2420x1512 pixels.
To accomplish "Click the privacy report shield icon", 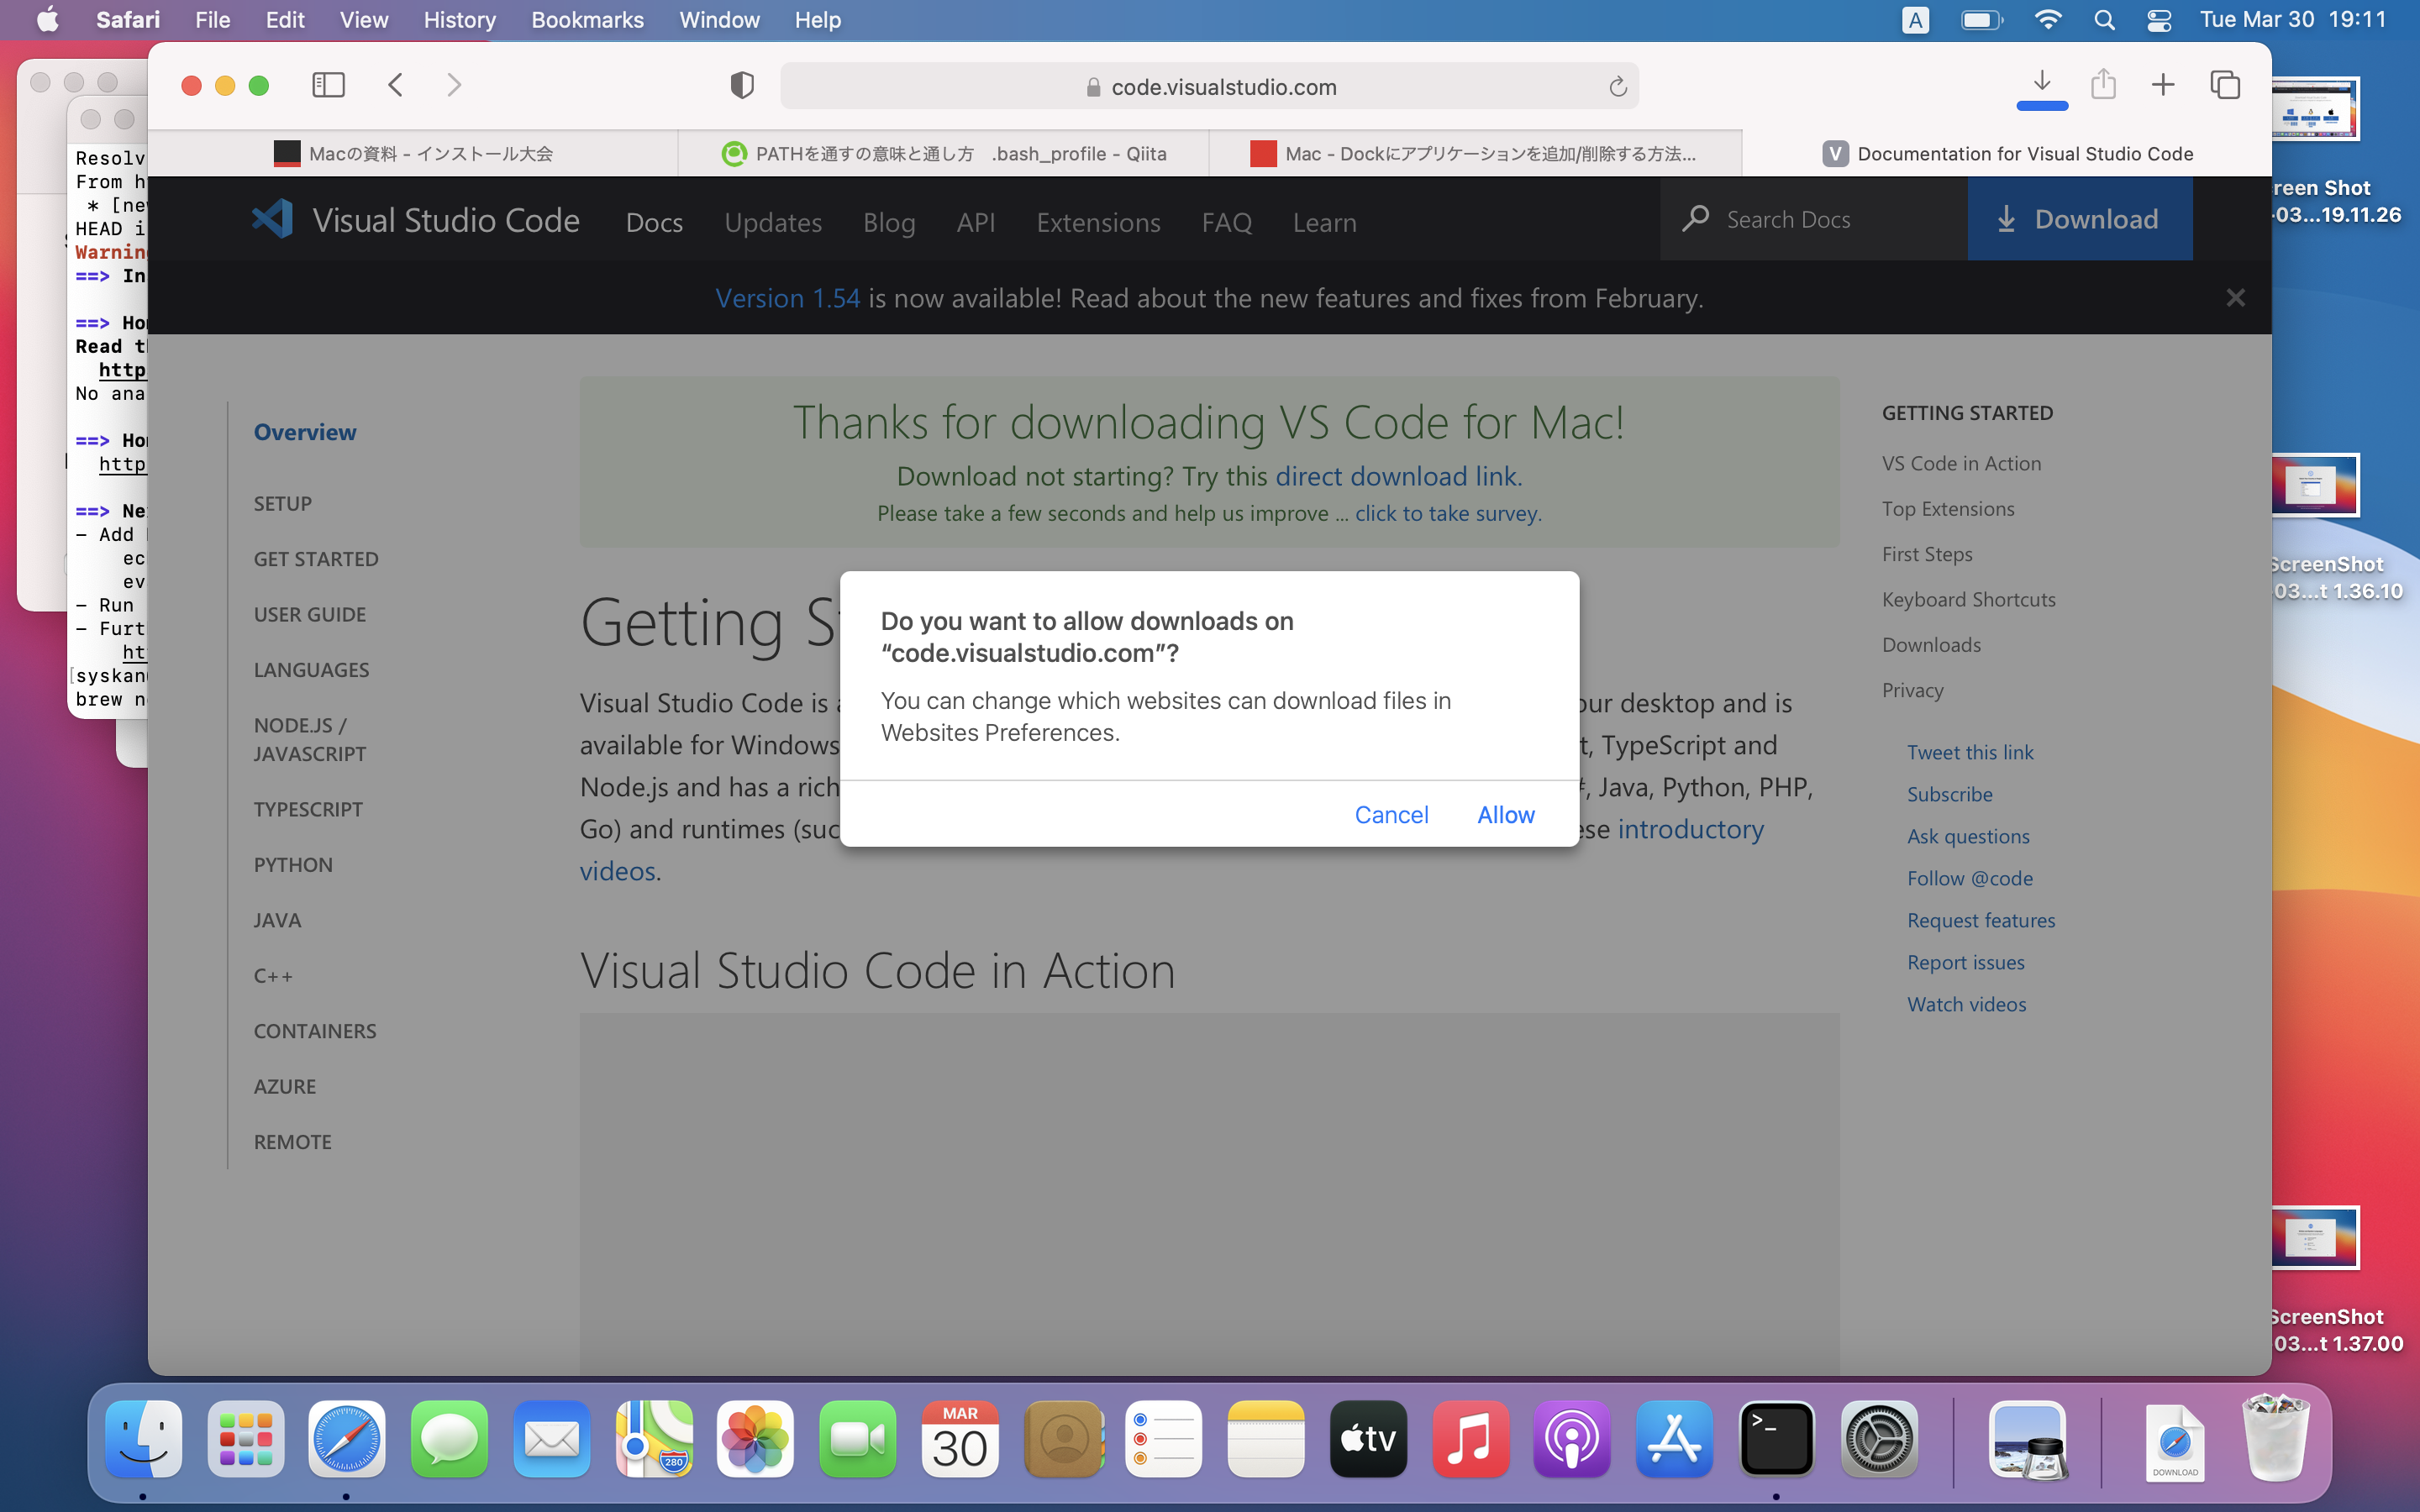I will tap(741, 86).
